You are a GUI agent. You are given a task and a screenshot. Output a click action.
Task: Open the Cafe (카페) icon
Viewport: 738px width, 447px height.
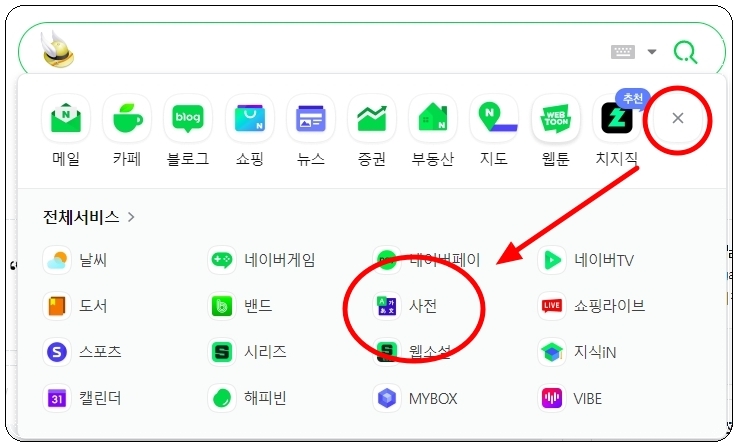[x=127, y=118]
